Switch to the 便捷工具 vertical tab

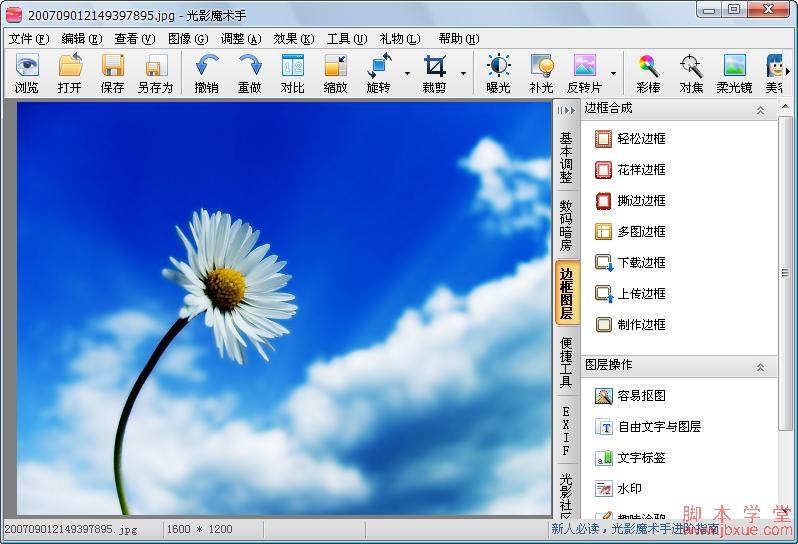click(x=566, y=362)
